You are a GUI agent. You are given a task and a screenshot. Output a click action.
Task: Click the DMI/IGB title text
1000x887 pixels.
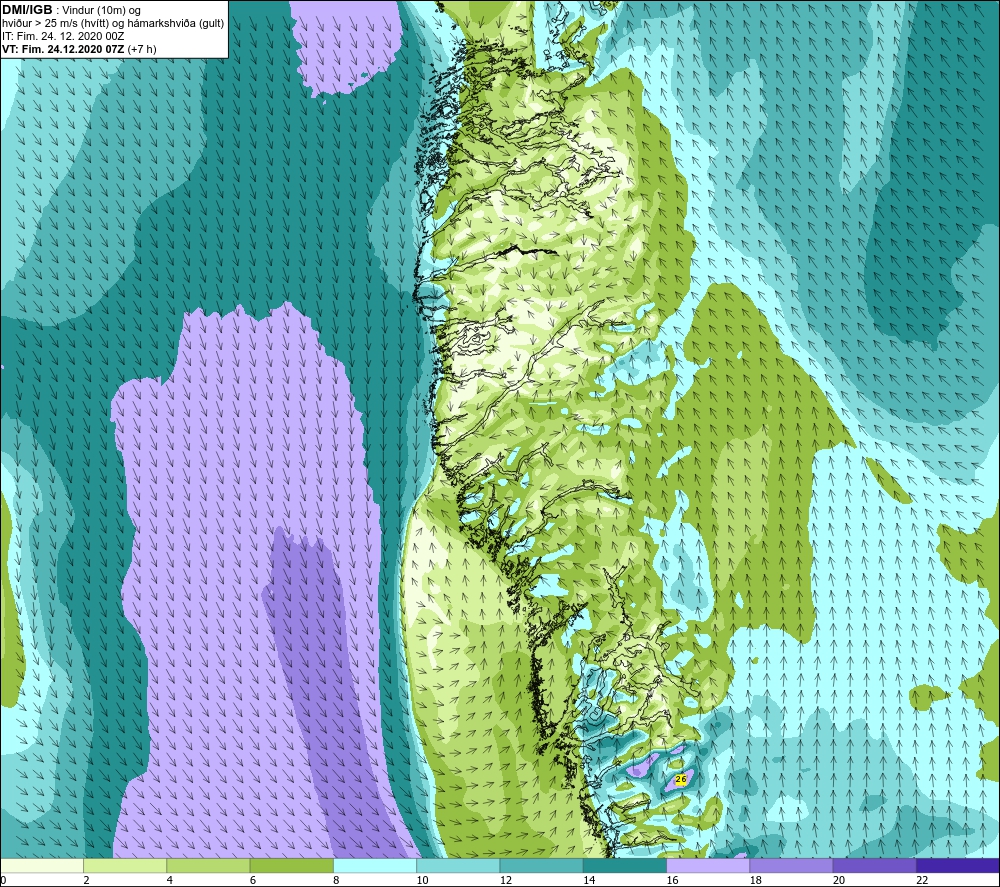(27, 10)
